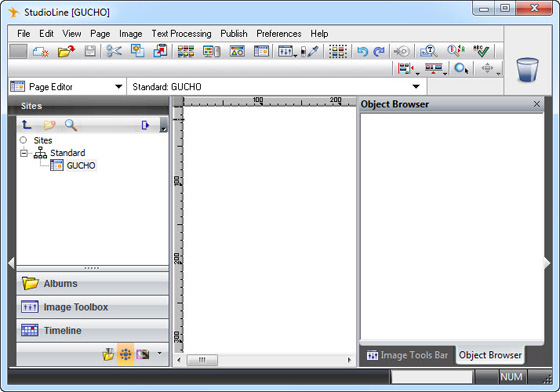Click the Paste icon in toolbar
This screenshot has height=392, width=560.
160,51
